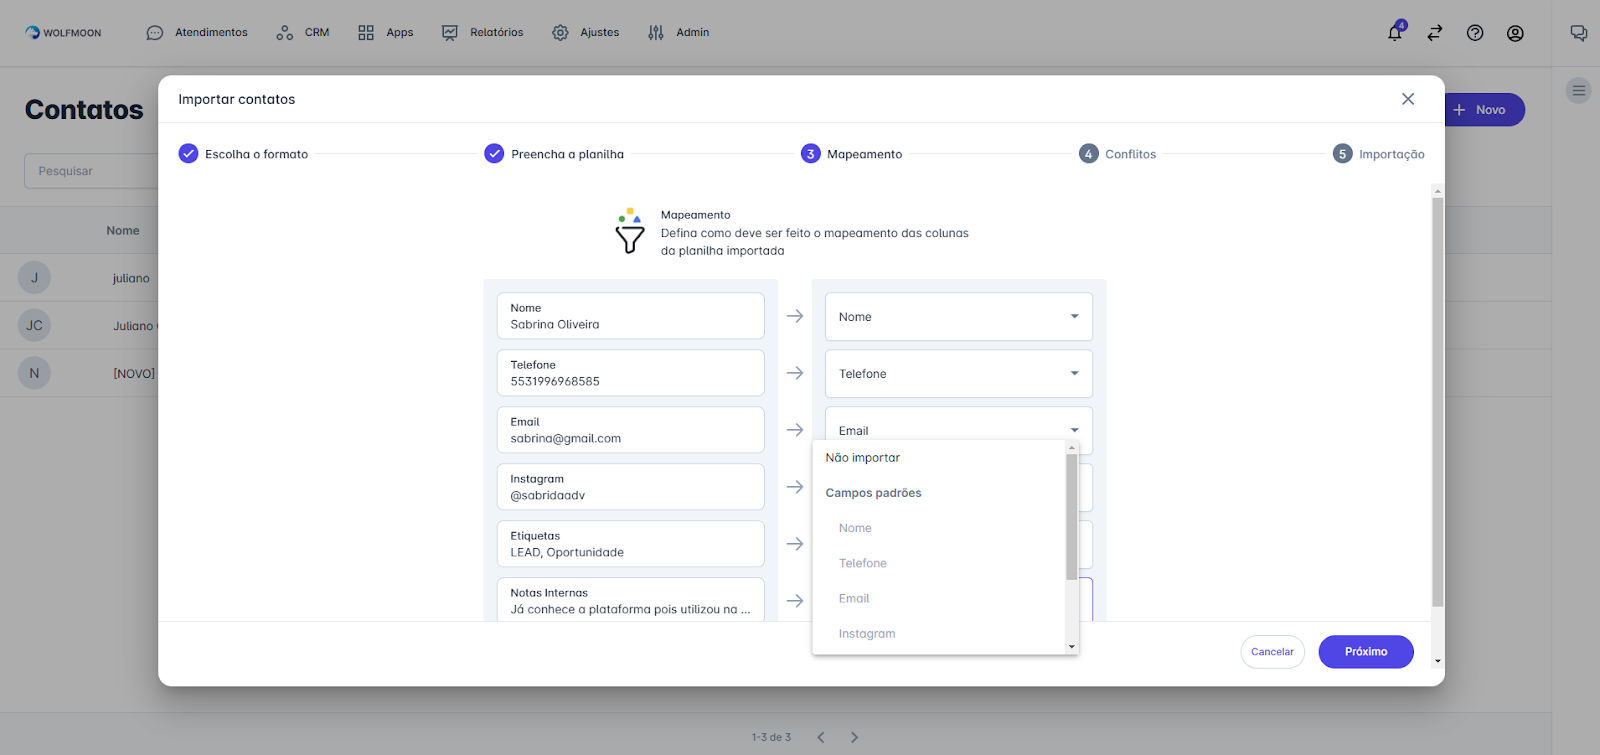Open the chat panel icon at far right

click(1579, 33)
